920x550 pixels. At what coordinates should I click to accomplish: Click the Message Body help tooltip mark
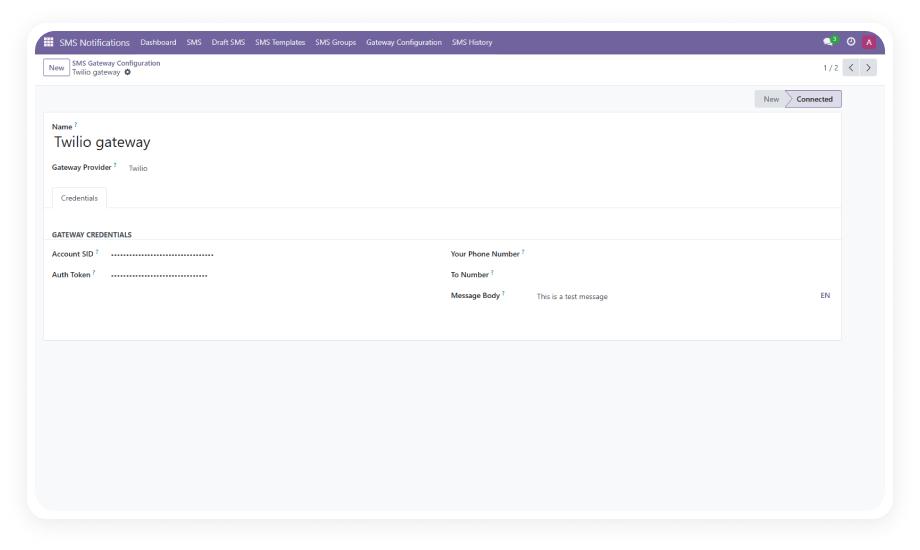coord(503,293)
